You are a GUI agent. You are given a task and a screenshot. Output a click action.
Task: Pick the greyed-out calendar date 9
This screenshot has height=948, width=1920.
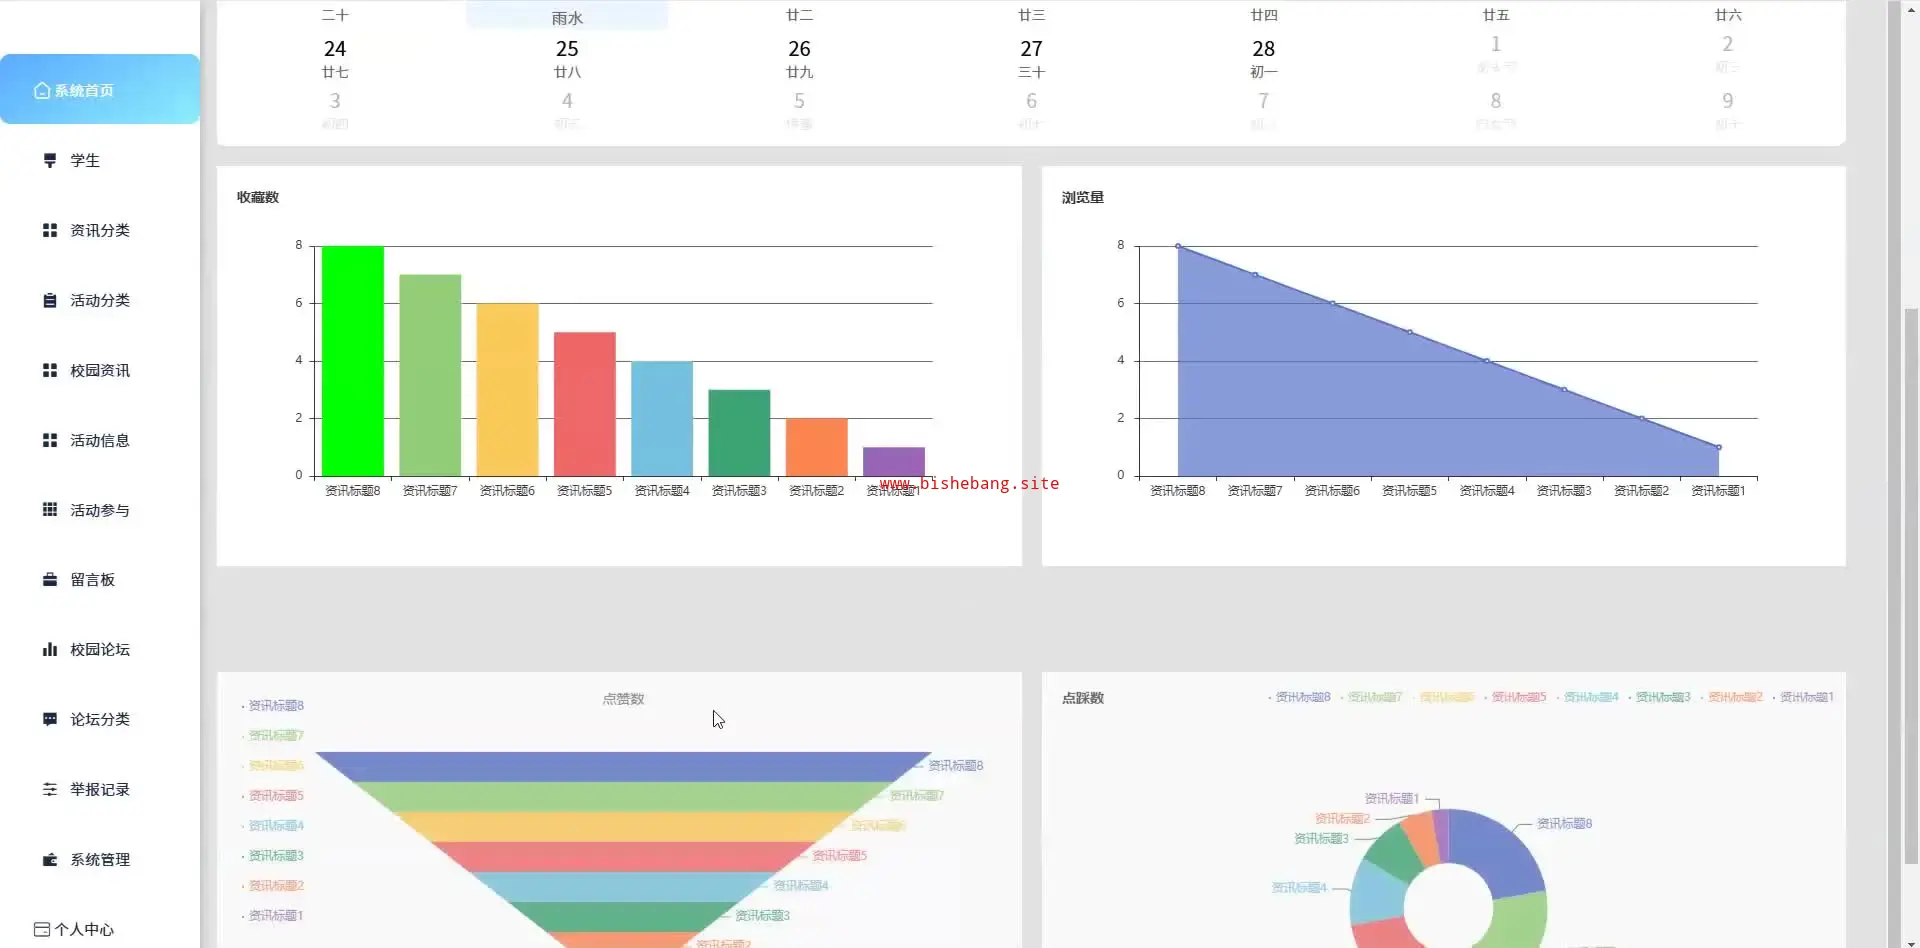1728,110
